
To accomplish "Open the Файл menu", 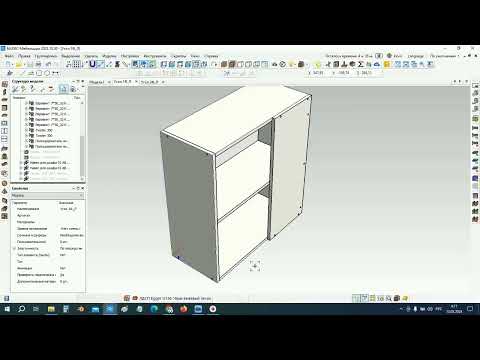I will click(x=9, y=56).
